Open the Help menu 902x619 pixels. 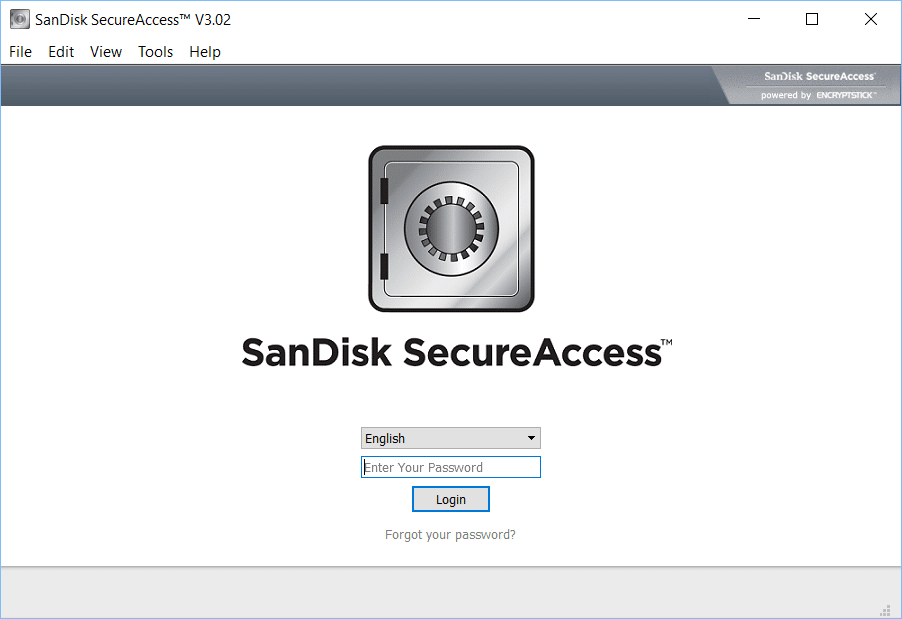pos(205,52)
